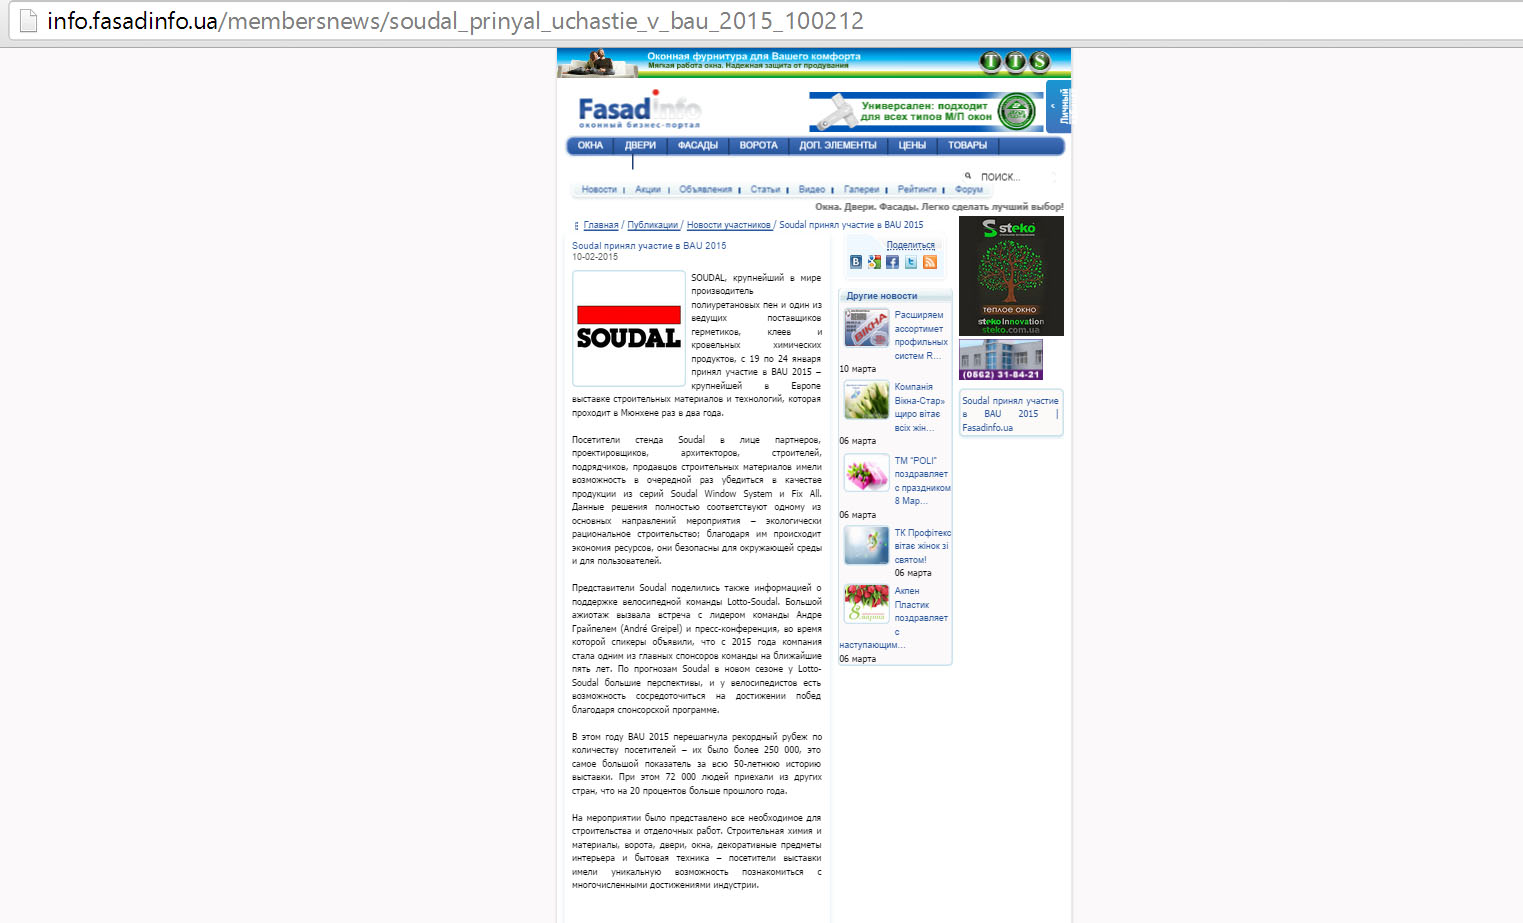1523x923 pixels.
Task: Click the ПОИСК search field
Action: [x=1016, y=177]
